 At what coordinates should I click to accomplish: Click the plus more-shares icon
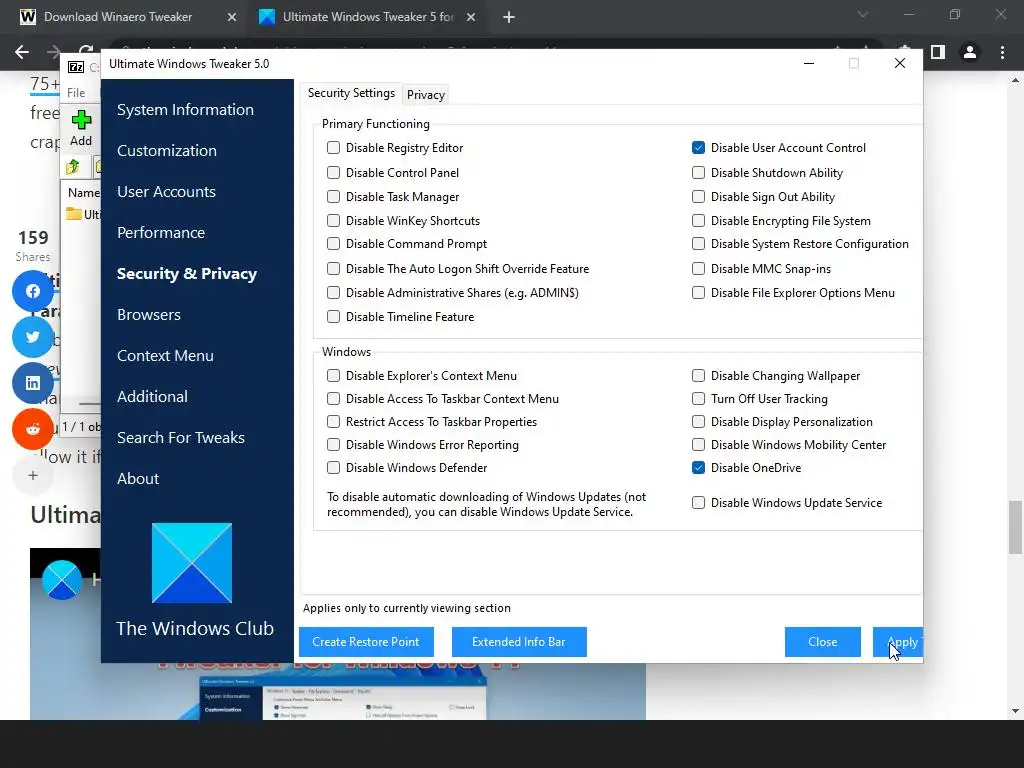(x=33, y=475)
